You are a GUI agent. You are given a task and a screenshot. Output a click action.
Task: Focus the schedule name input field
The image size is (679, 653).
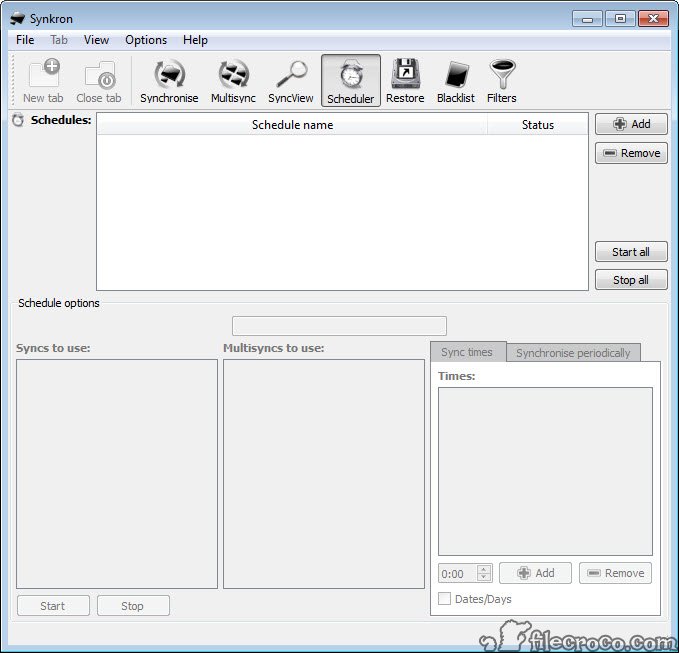(x=339, y=326)
